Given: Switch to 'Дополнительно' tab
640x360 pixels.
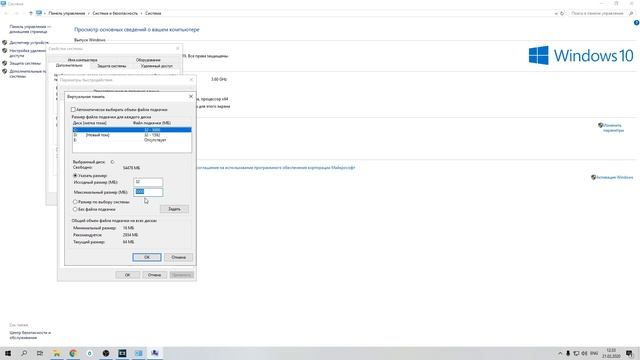Looking at the screenshot, I should [x=69, y=65].
